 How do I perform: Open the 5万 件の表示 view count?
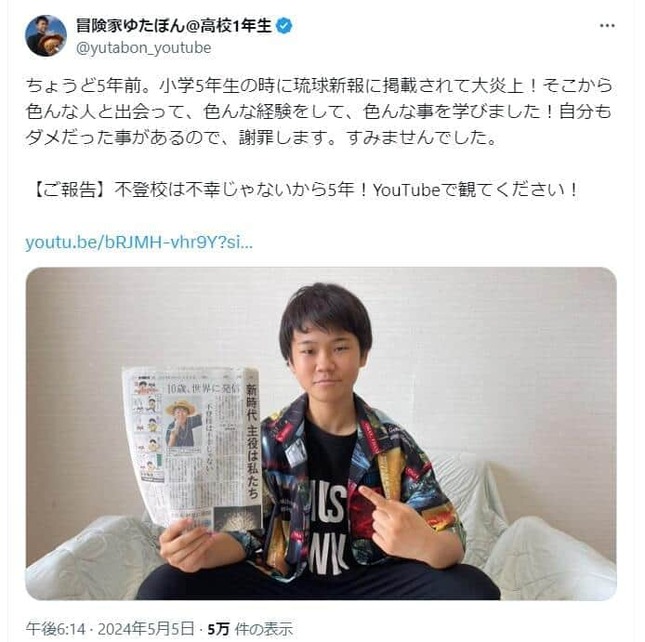[x=250, y=629]
